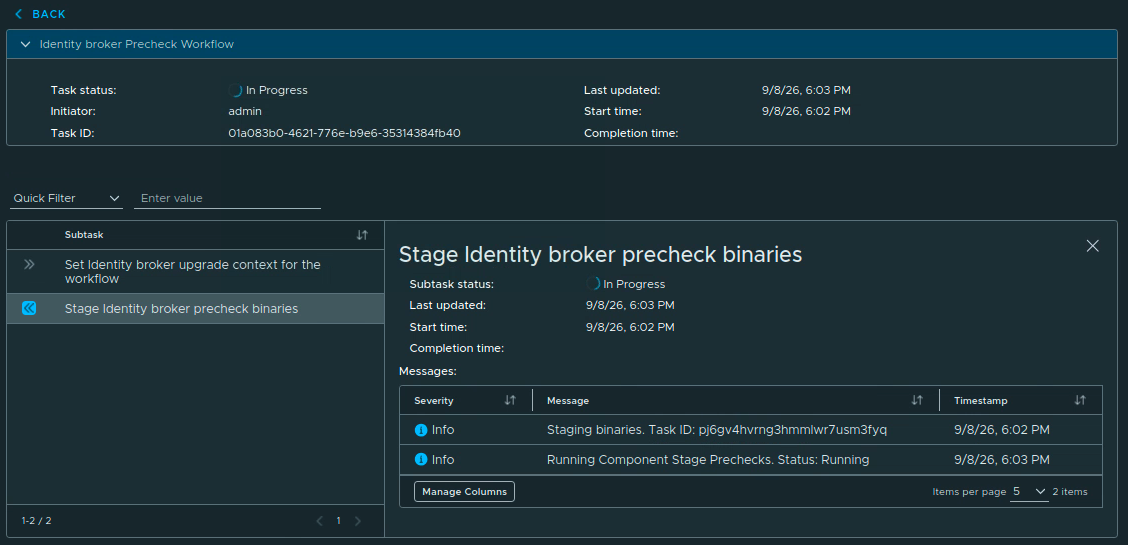Go to previous page of subtasks
Screen dimensions: 1128x545
click(x=320, y=521)
